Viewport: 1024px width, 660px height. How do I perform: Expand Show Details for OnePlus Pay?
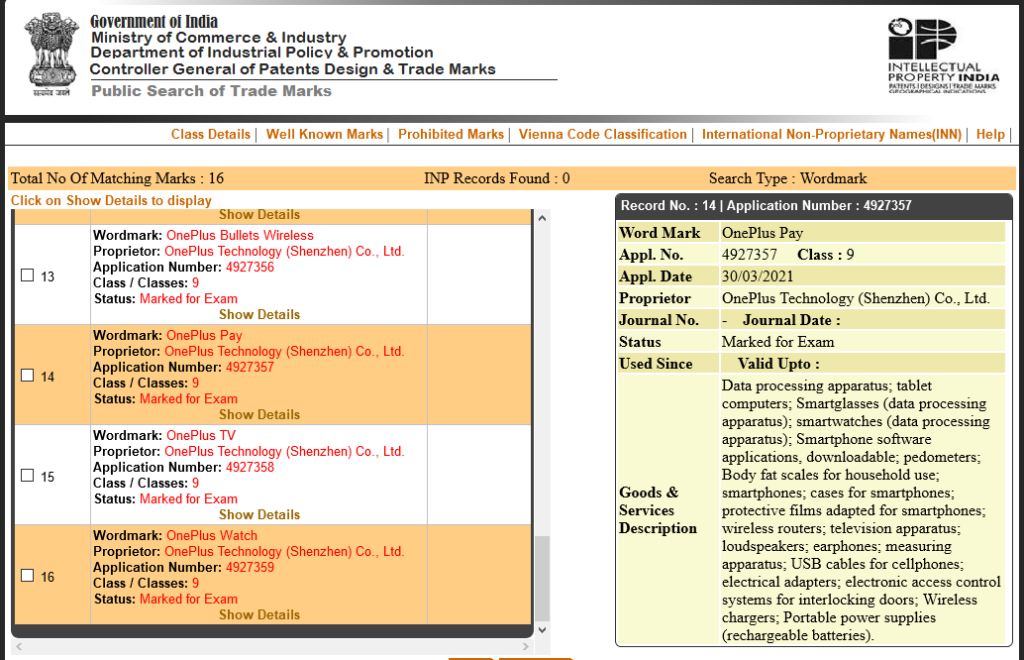[259, 414]
